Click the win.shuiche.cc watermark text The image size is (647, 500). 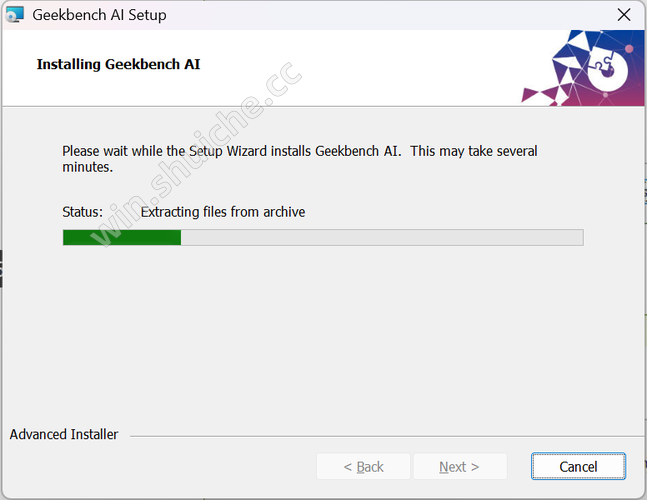(x=196, y=155)
